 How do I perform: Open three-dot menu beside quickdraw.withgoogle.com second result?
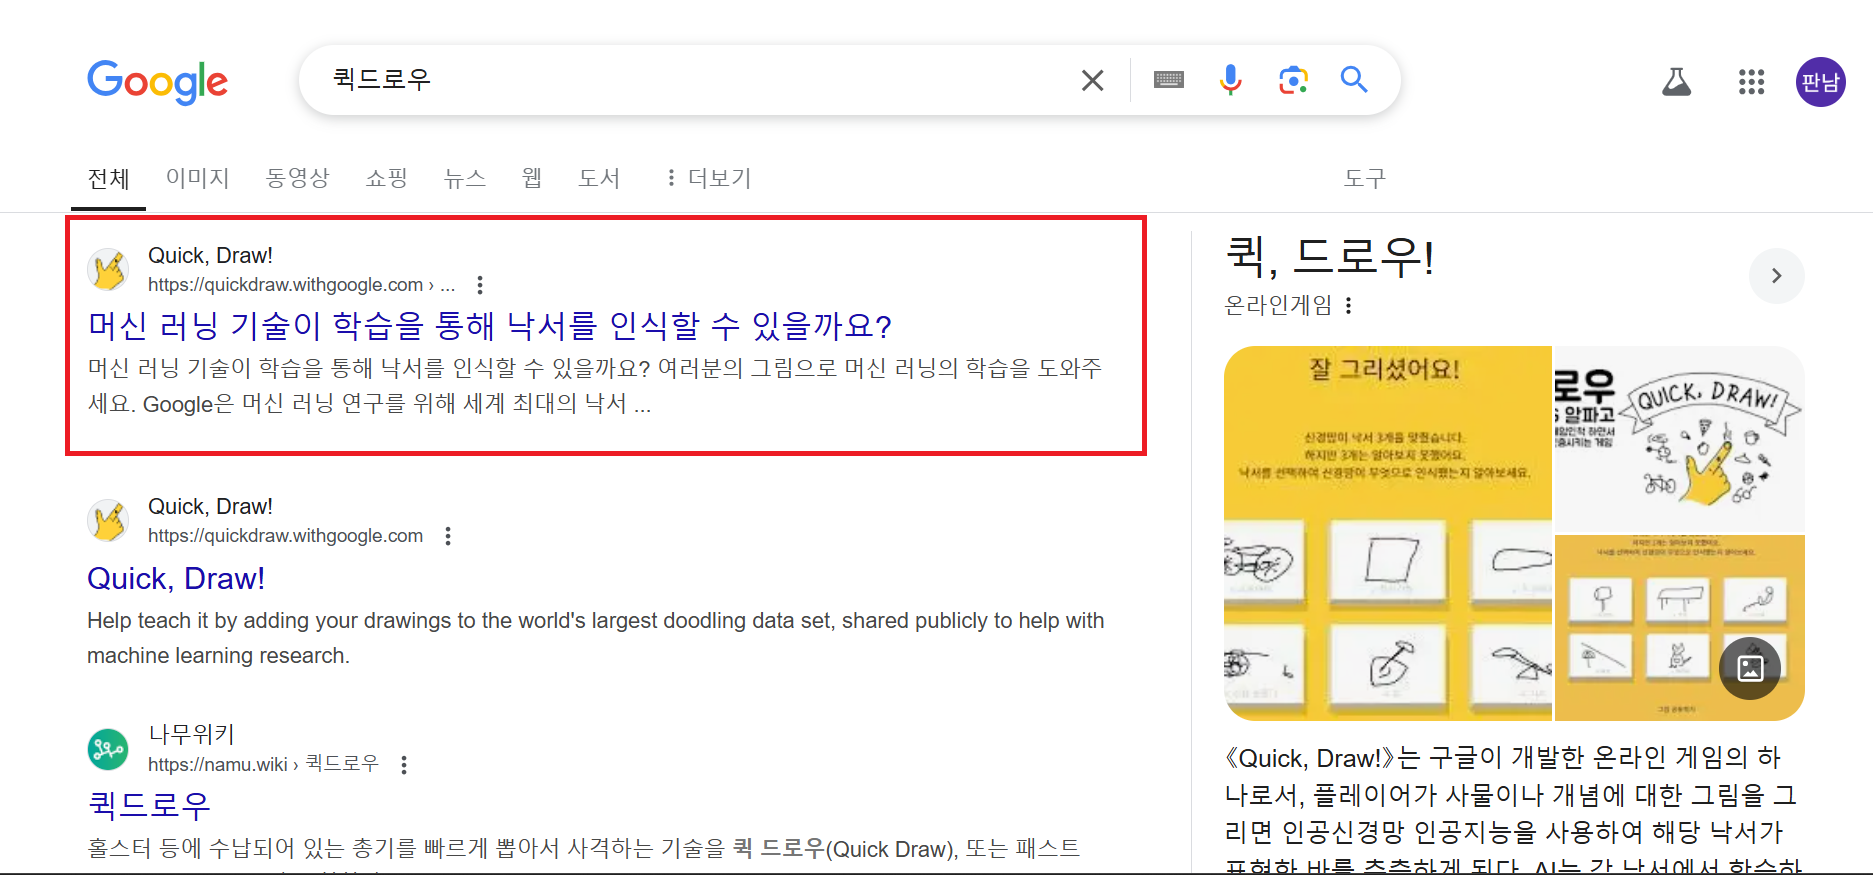coord(448,536)
